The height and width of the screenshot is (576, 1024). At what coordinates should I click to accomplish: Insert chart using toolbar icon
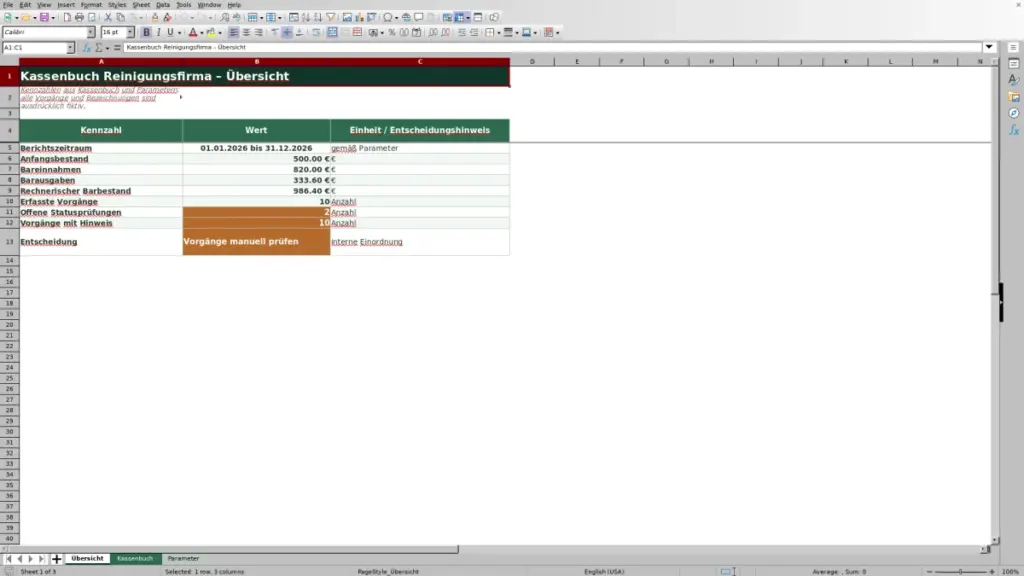(x=359, y=17)
